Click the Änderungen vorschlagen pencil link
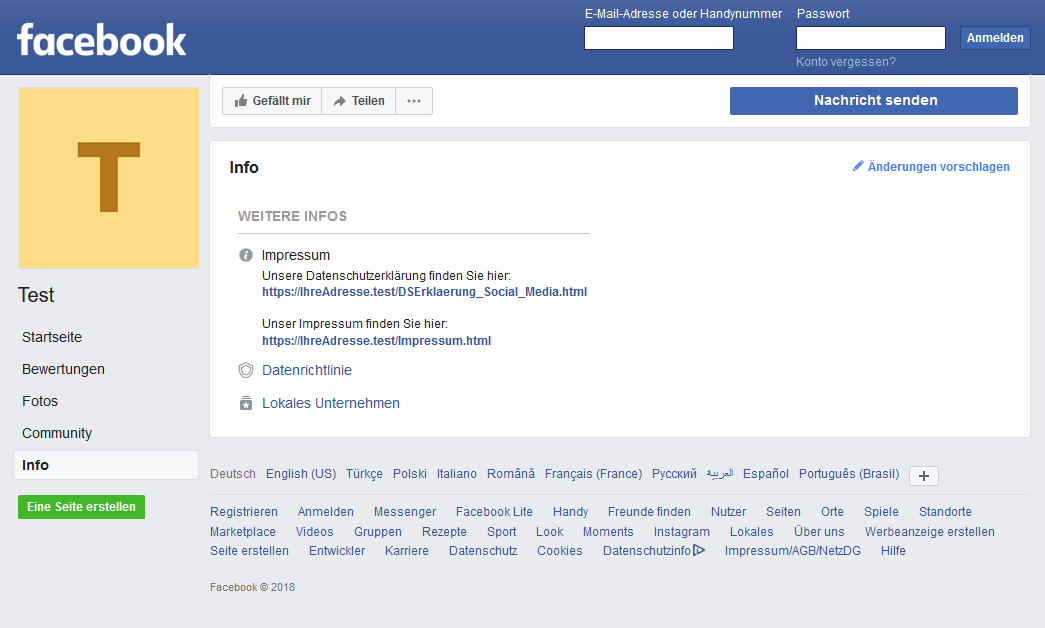 931,167
